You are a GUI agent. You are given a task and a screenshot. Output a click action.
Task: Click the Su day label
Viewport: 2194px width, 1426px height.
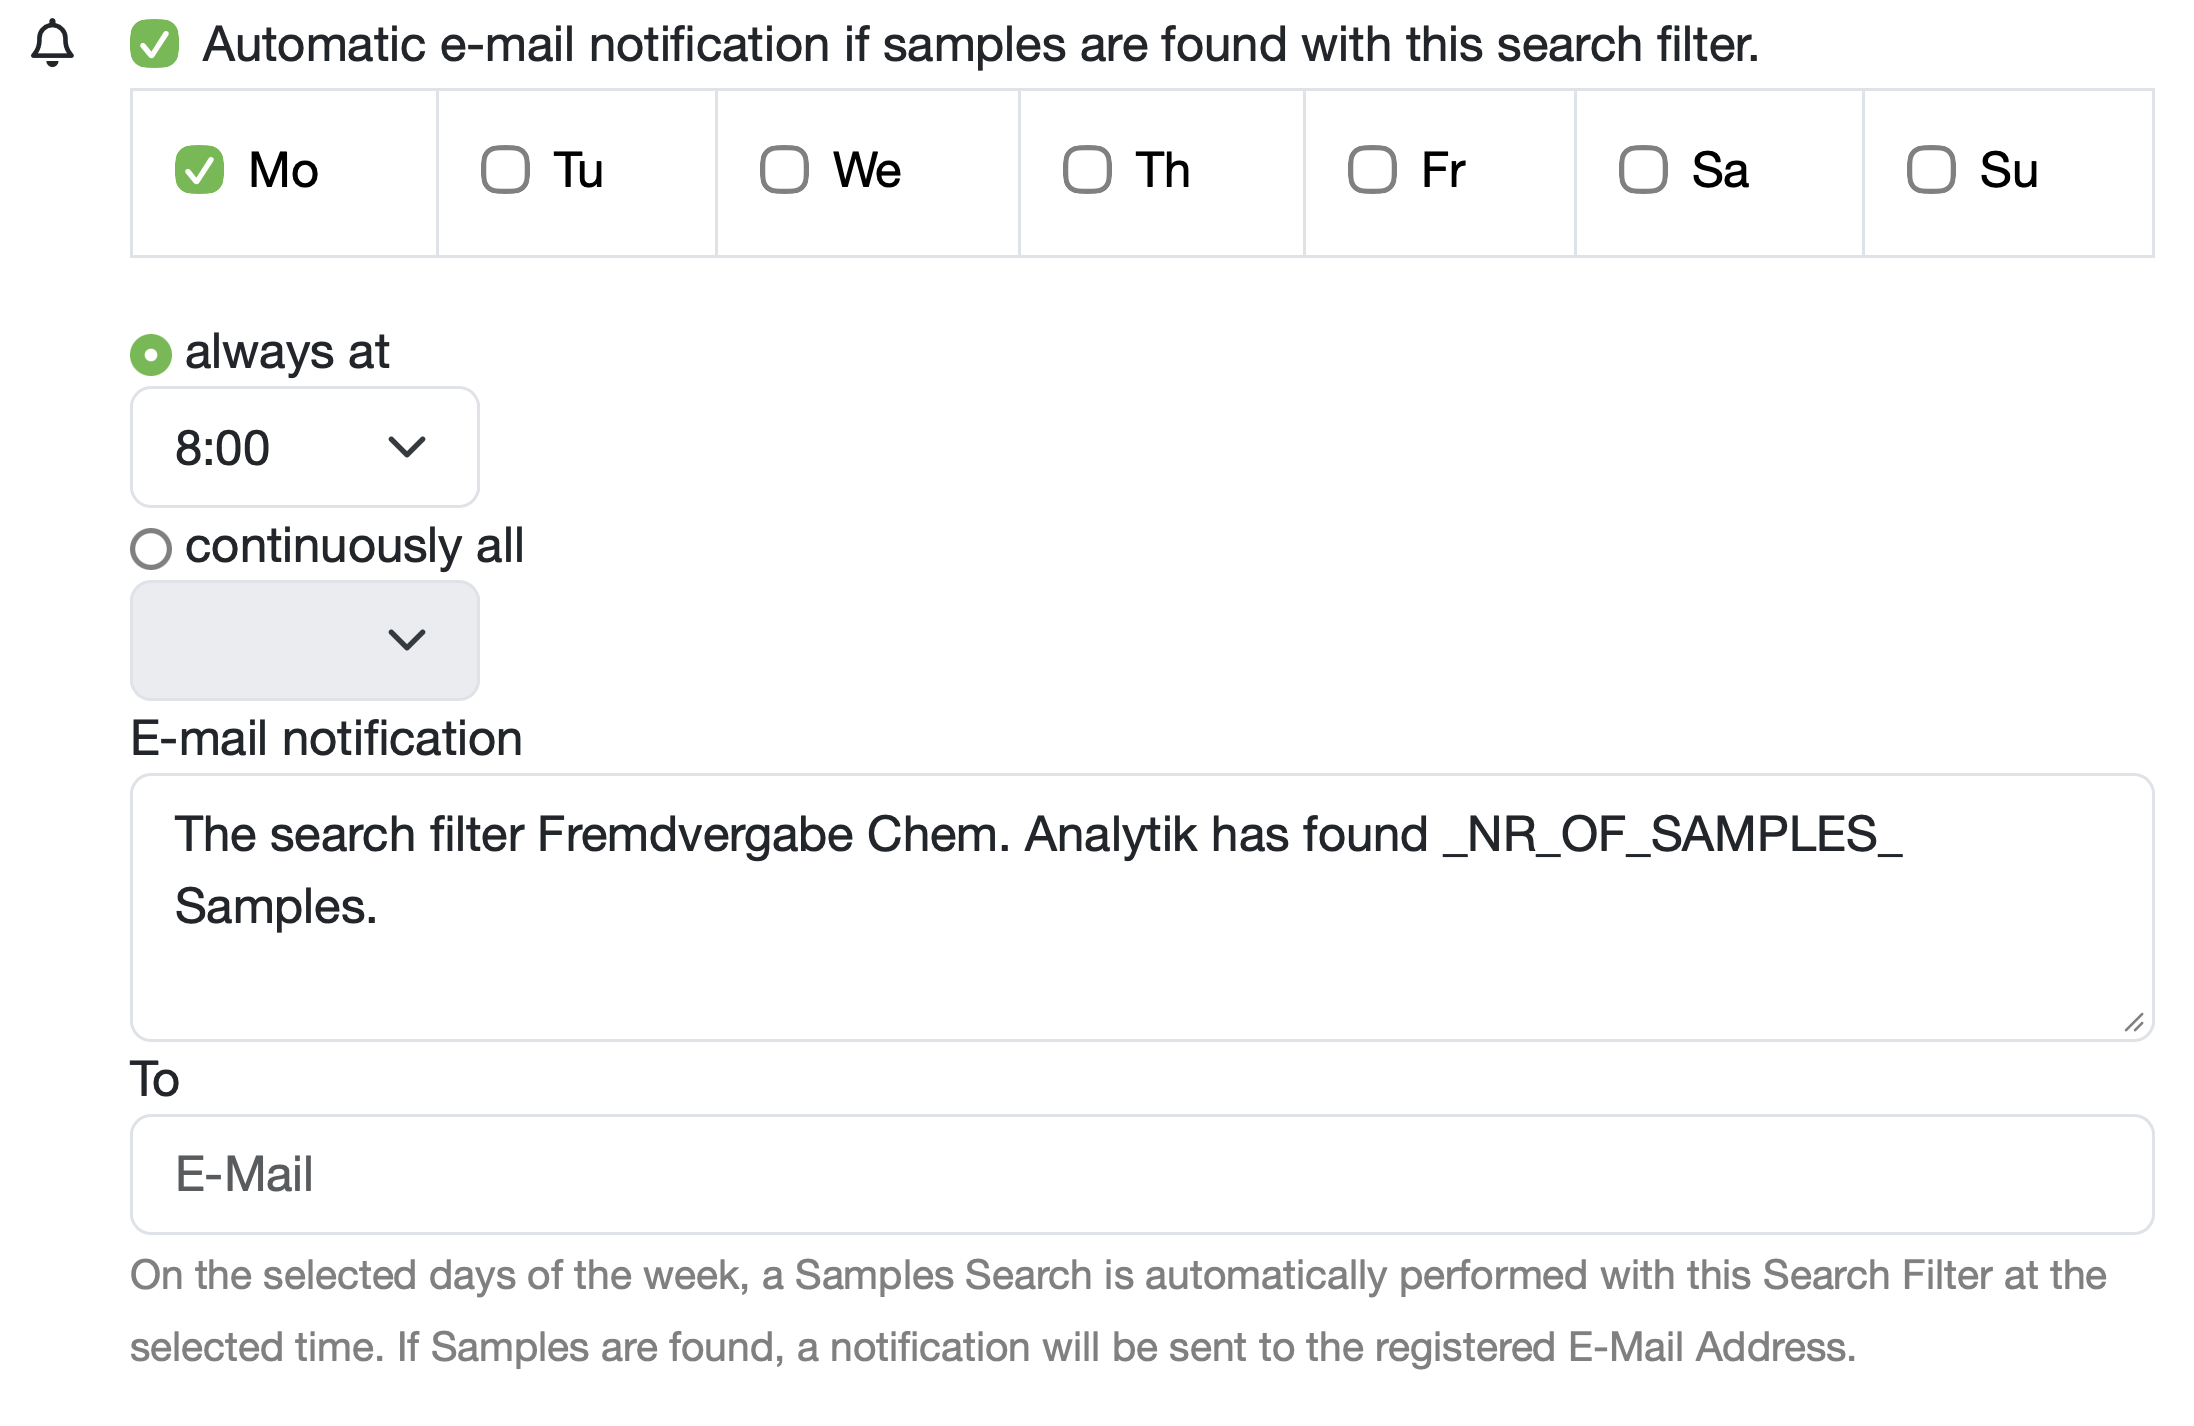(x=2008, y=170)
